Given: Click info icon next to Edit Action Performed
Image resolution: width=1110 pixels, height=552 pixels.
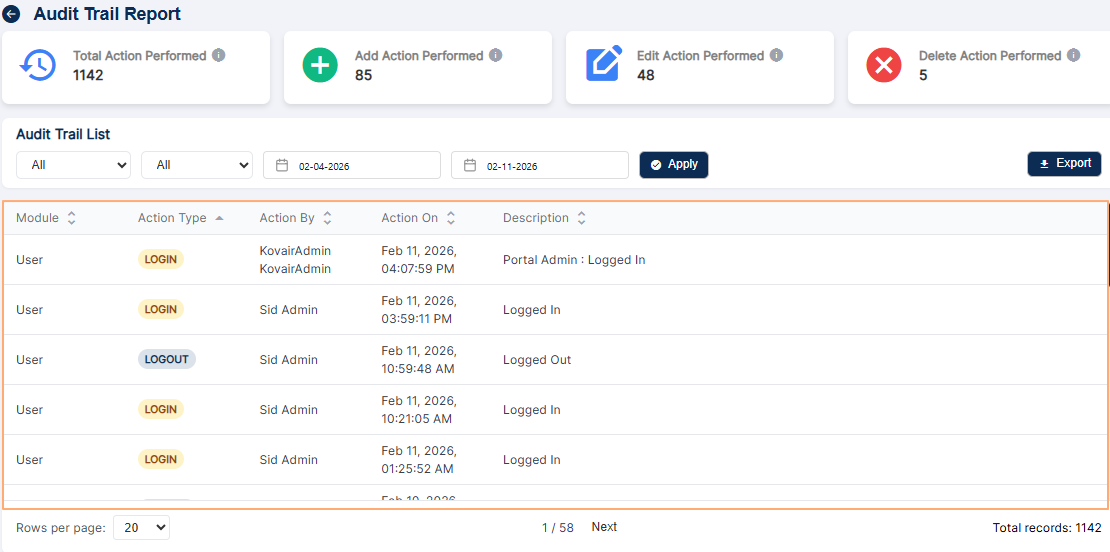Looking at the screenshot, I should click(777, 56).
